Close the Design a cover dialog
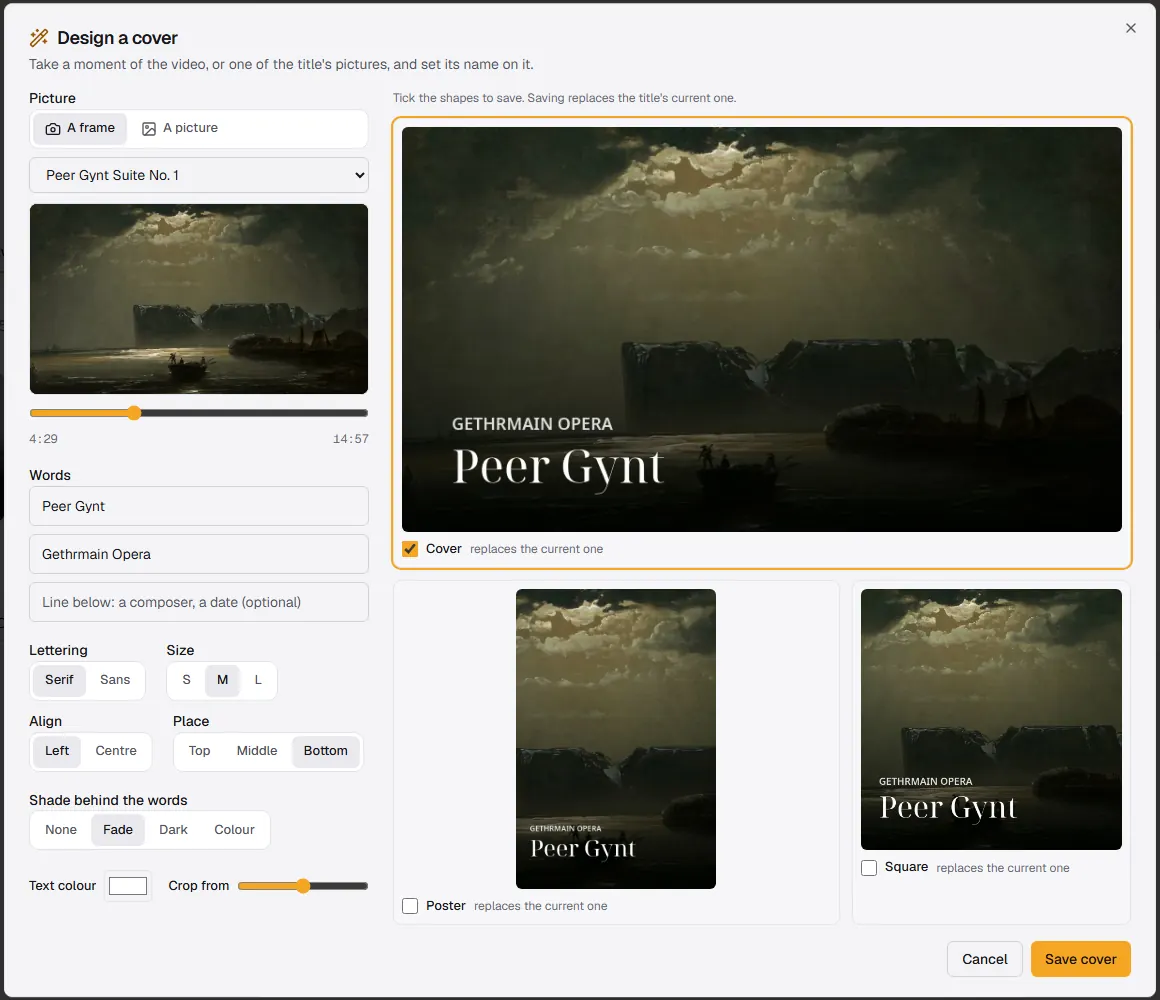This screenshot has width=1160, height=1000. (x=1130, y=28)
